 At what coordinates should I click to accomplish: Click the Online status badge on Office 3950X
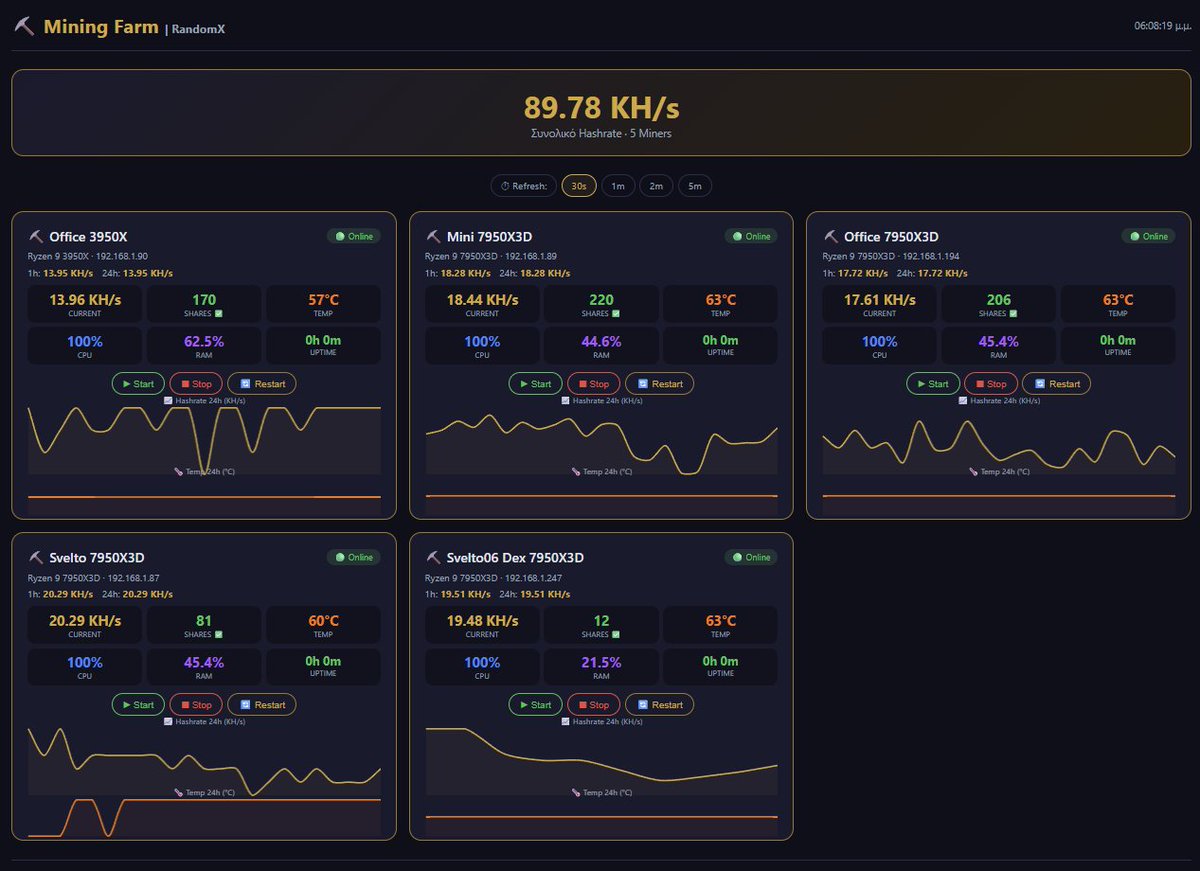pos(354,237)
